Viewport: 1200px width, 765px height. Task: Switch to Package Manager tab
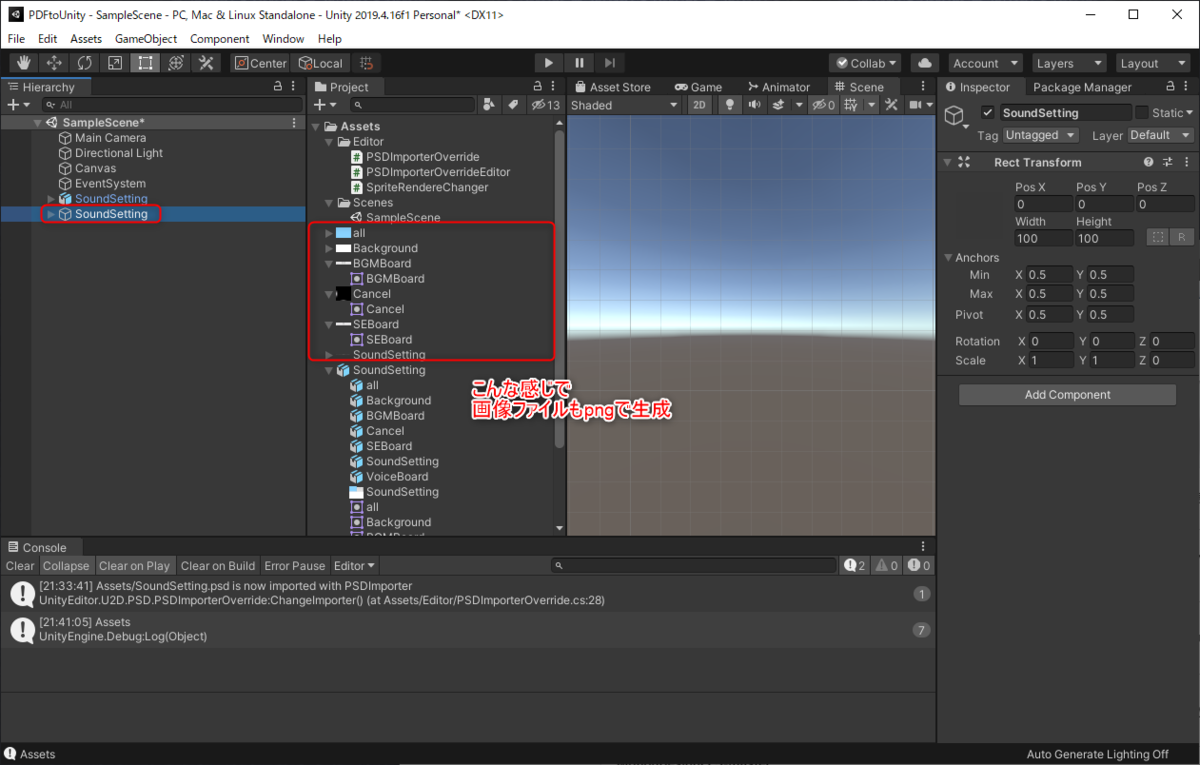[x=1082, y=87]
